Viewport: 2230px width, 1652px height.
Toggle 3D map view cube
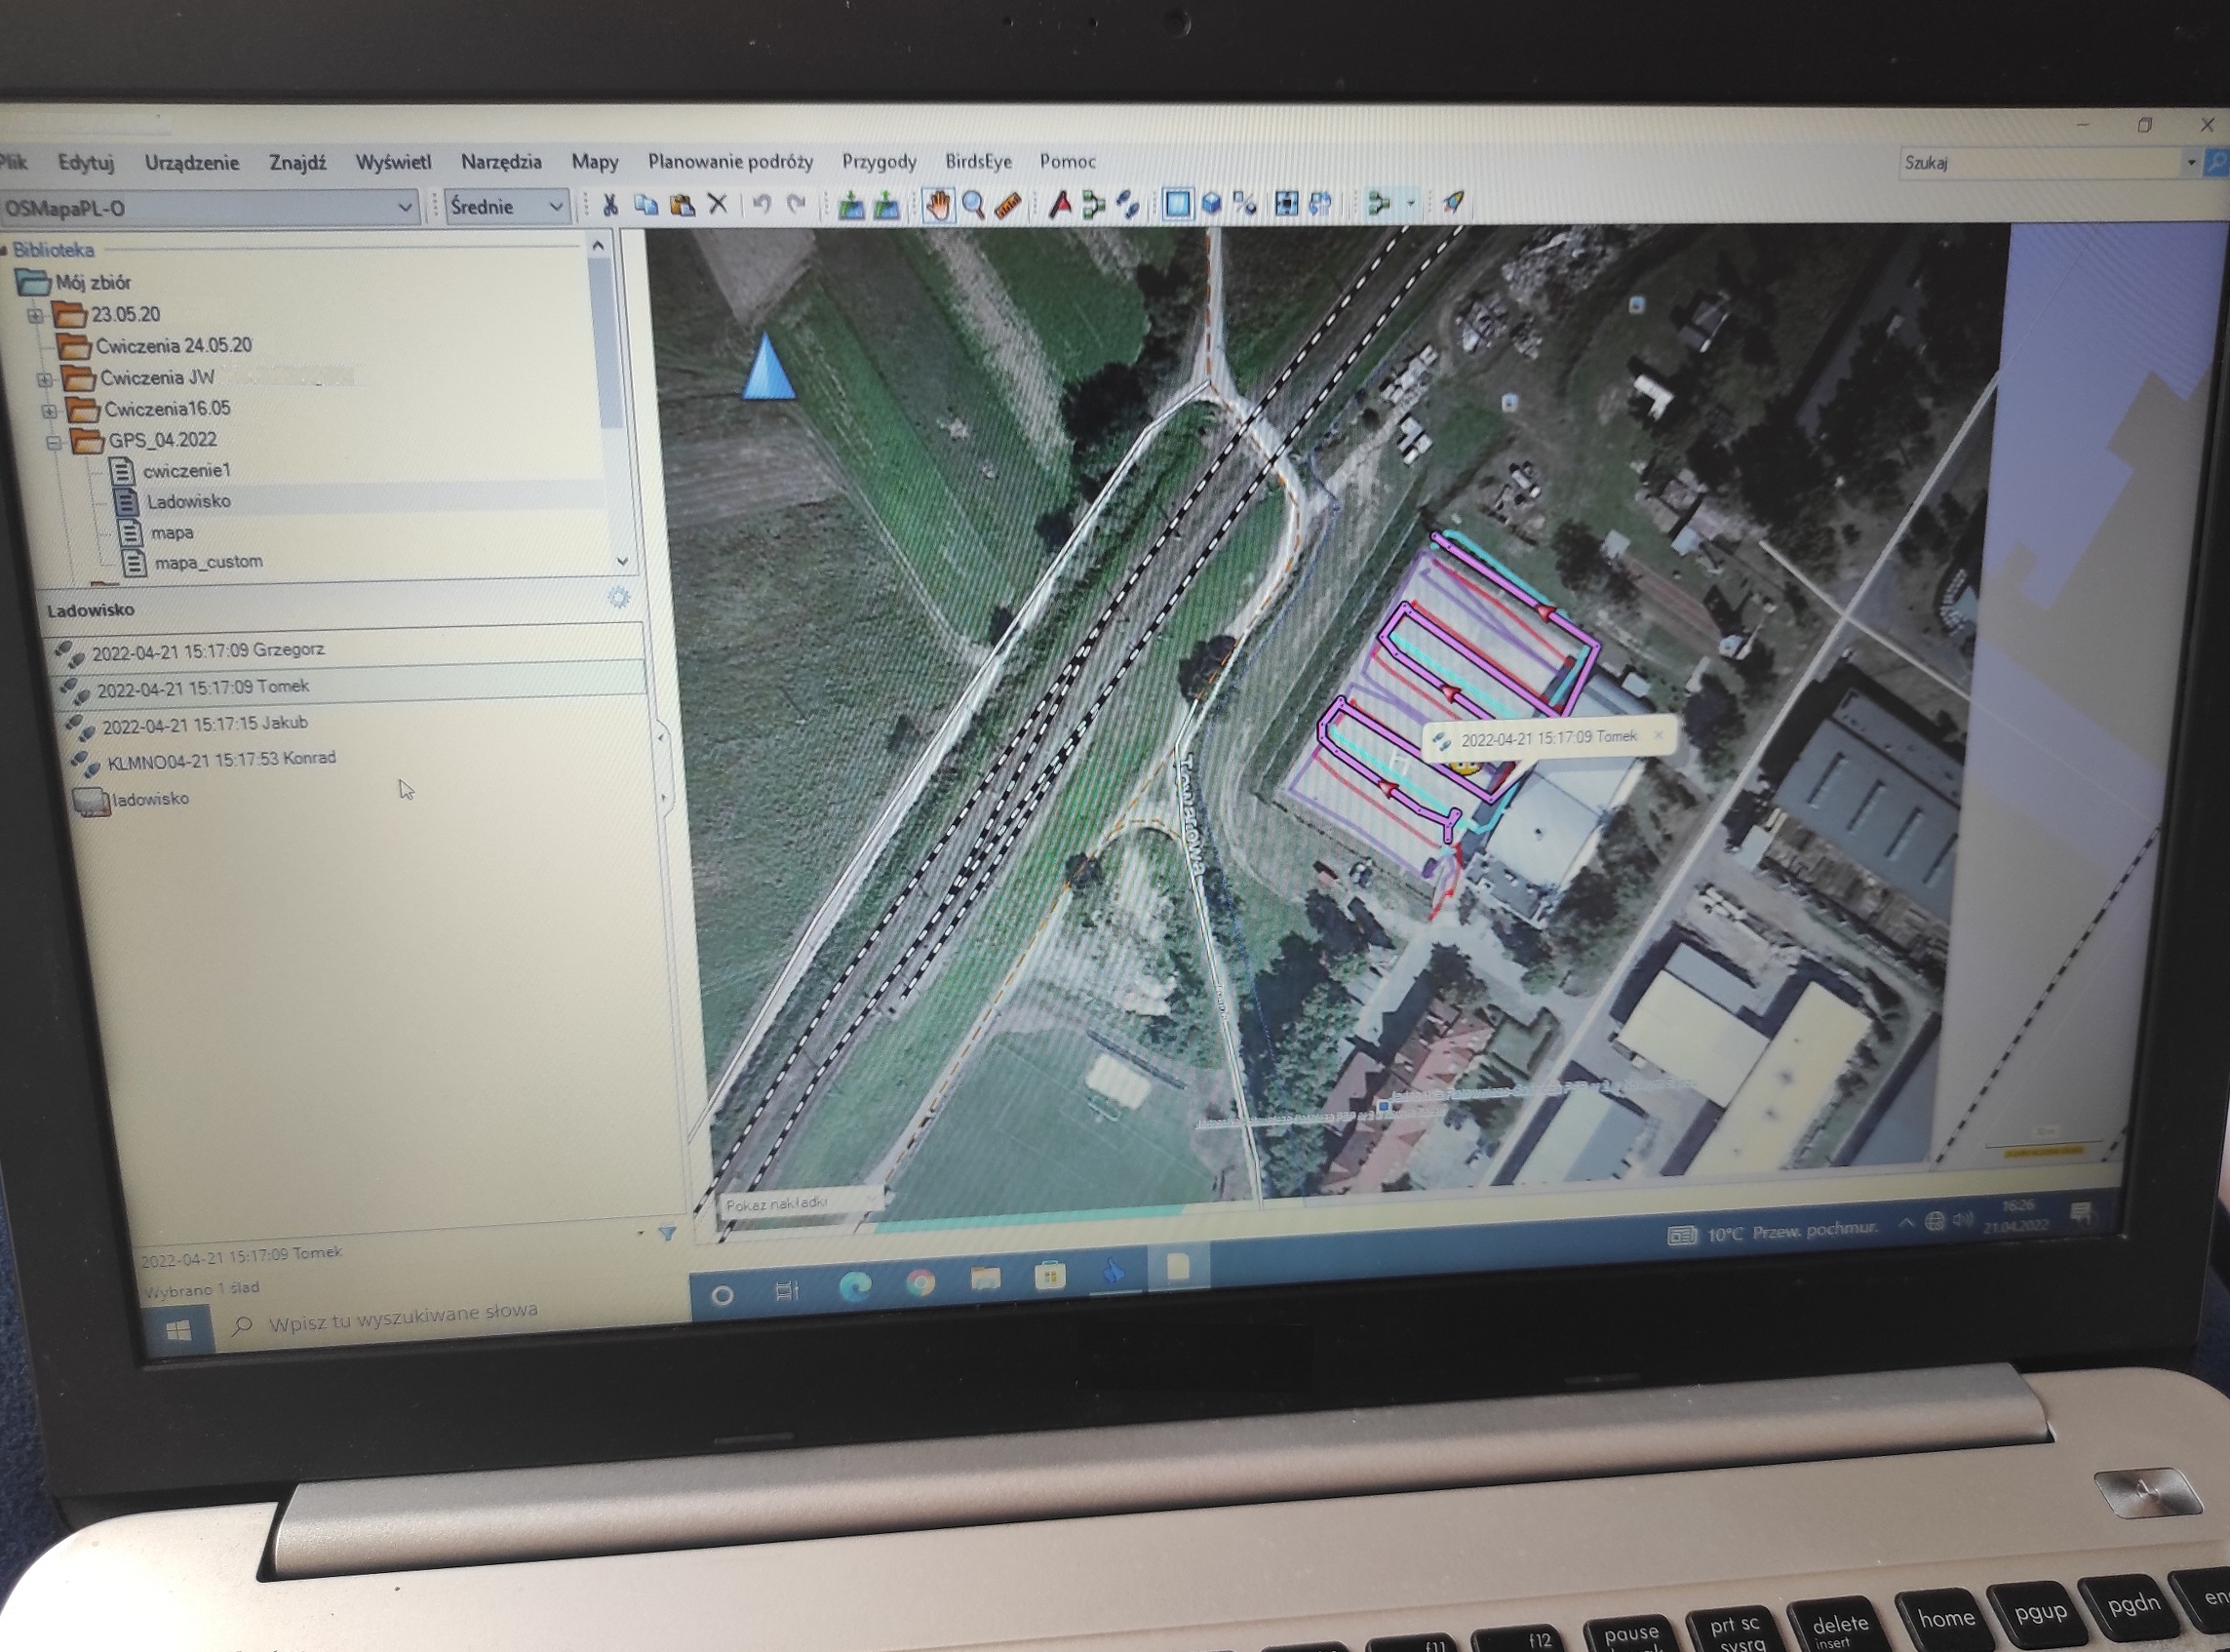(x=1211, y=204)
